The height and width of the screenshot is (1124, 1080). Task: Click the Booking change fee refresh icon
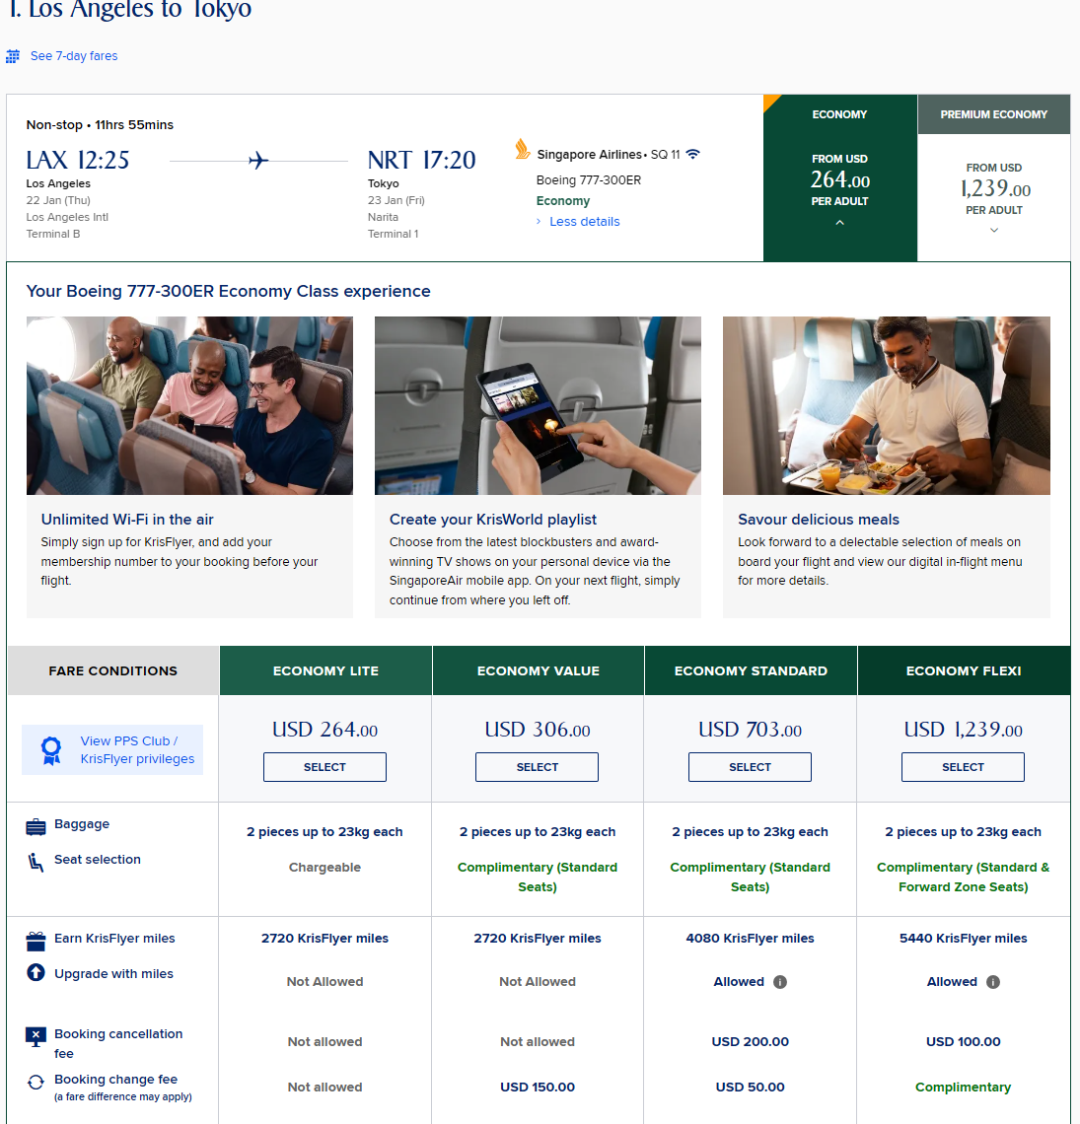click(x=36, y=1081)
